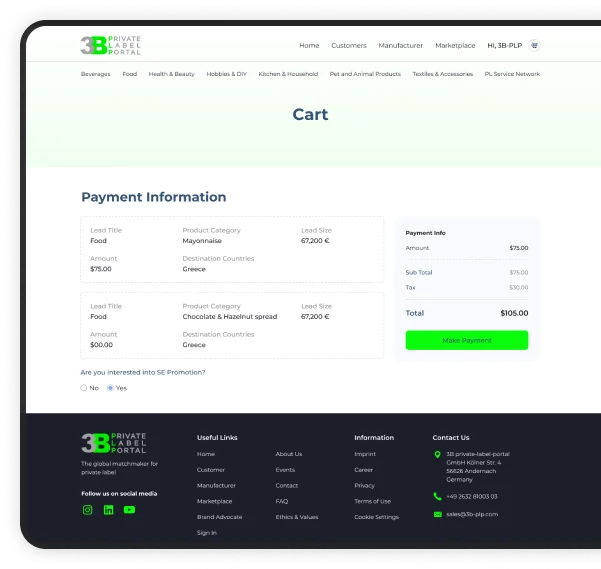The image size is (601, 569).
Task: Open the Manufacturer top navigation item
Action: (x=400, y=45)
